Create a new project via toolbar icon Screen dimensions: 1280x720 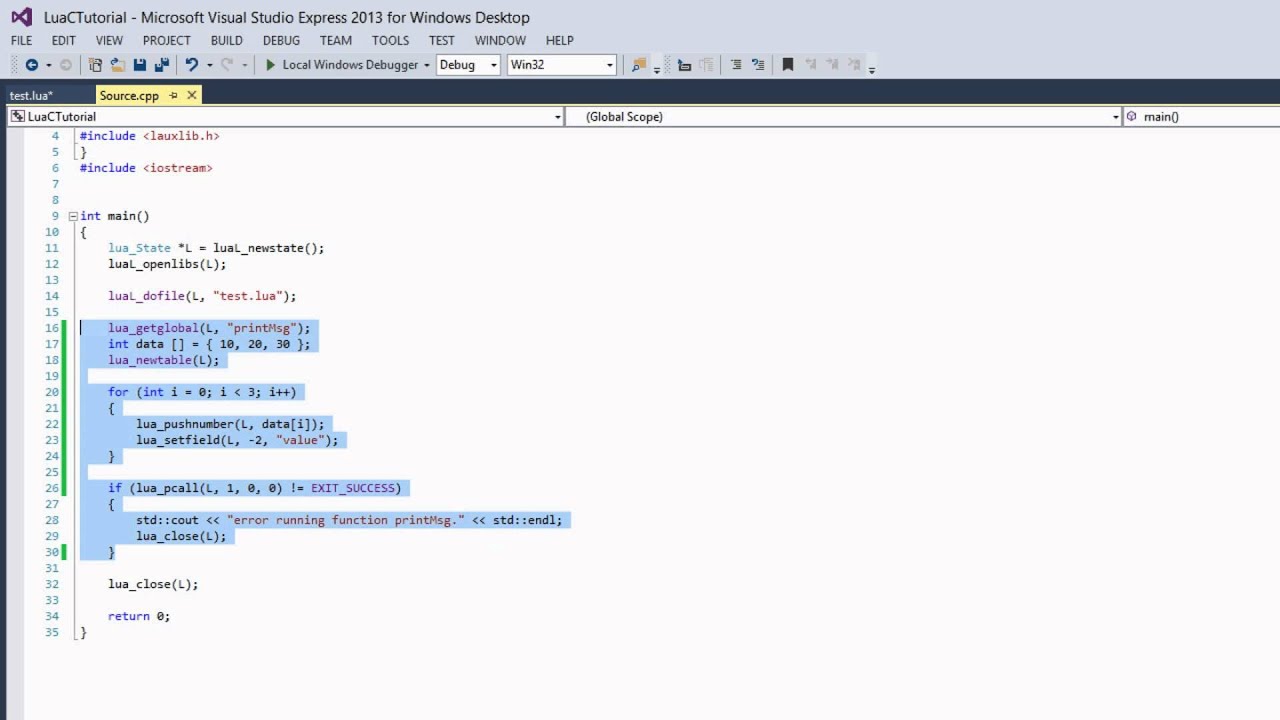(96, 65)
